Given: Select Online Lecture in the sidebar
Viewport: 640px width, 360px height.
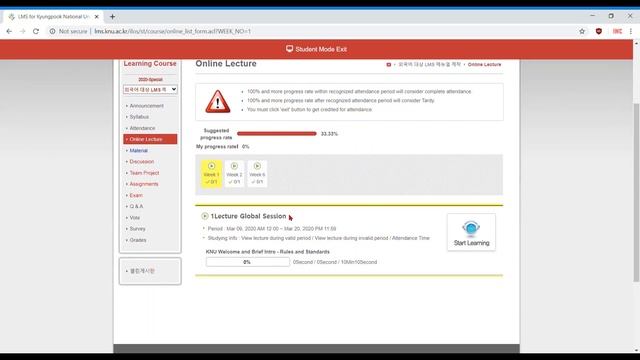Looking at the screenshot, I should click(x=150, y=139).
